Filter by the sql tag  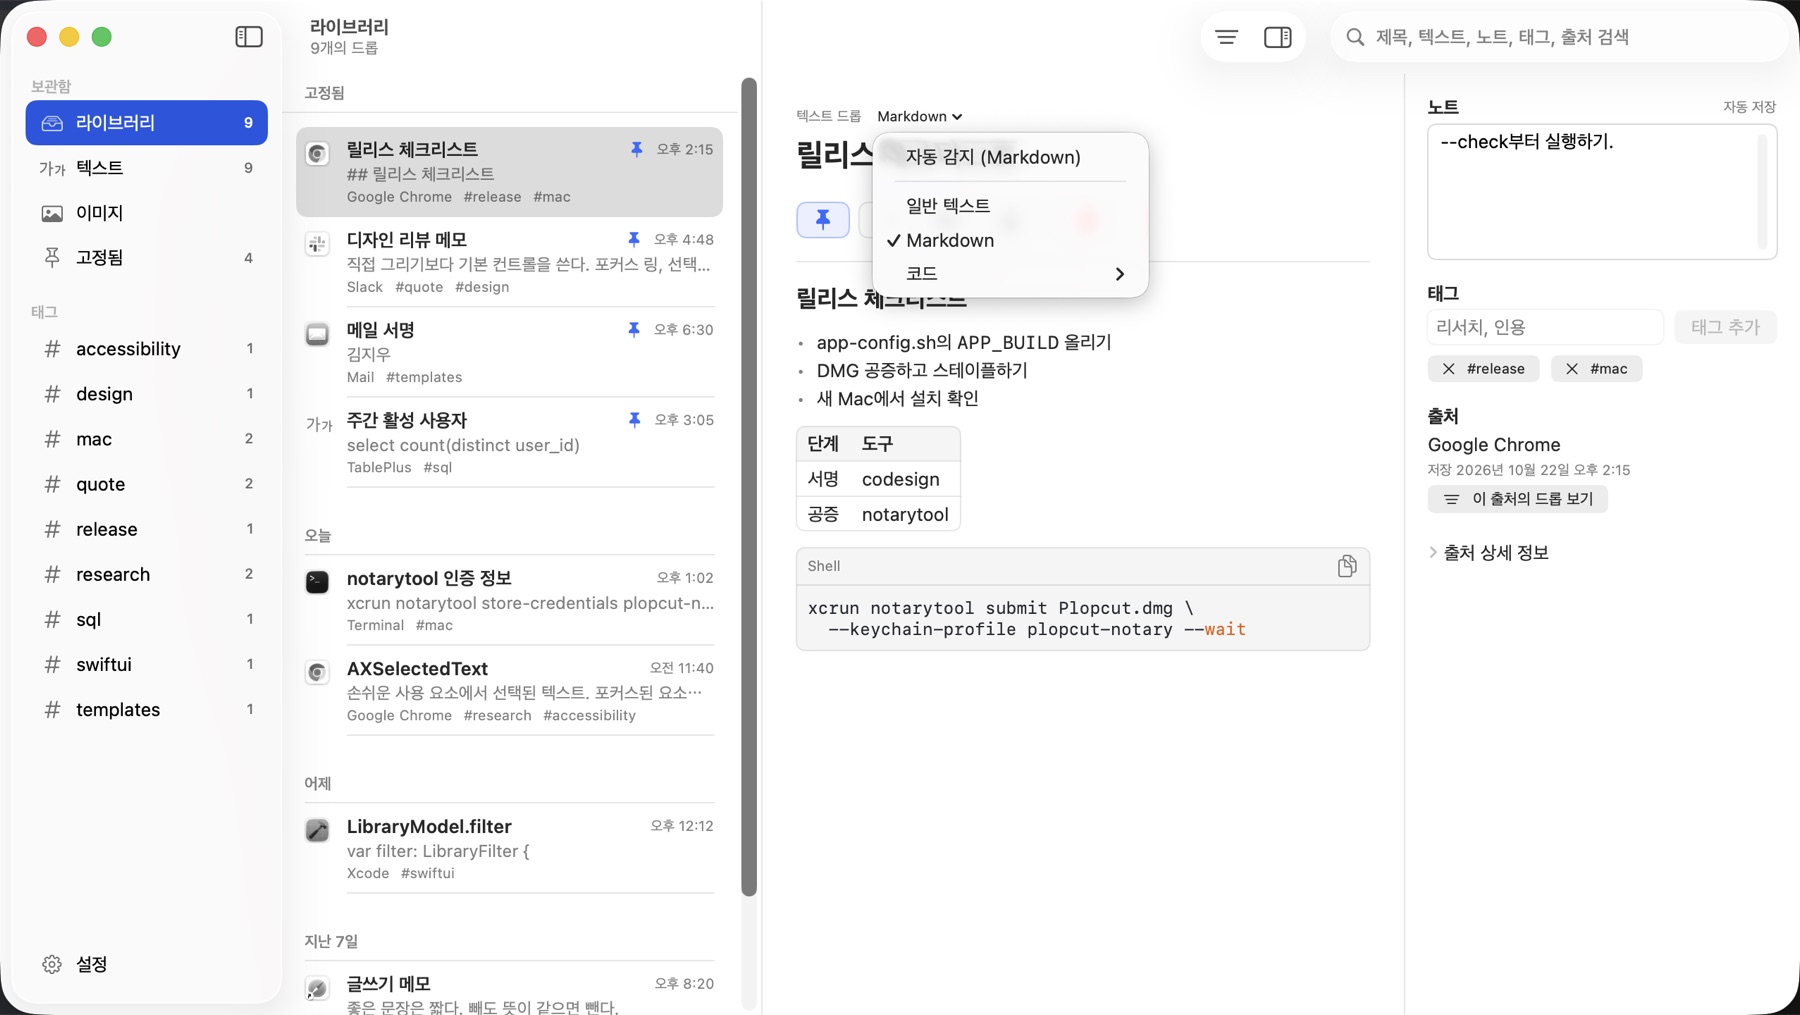147,619
